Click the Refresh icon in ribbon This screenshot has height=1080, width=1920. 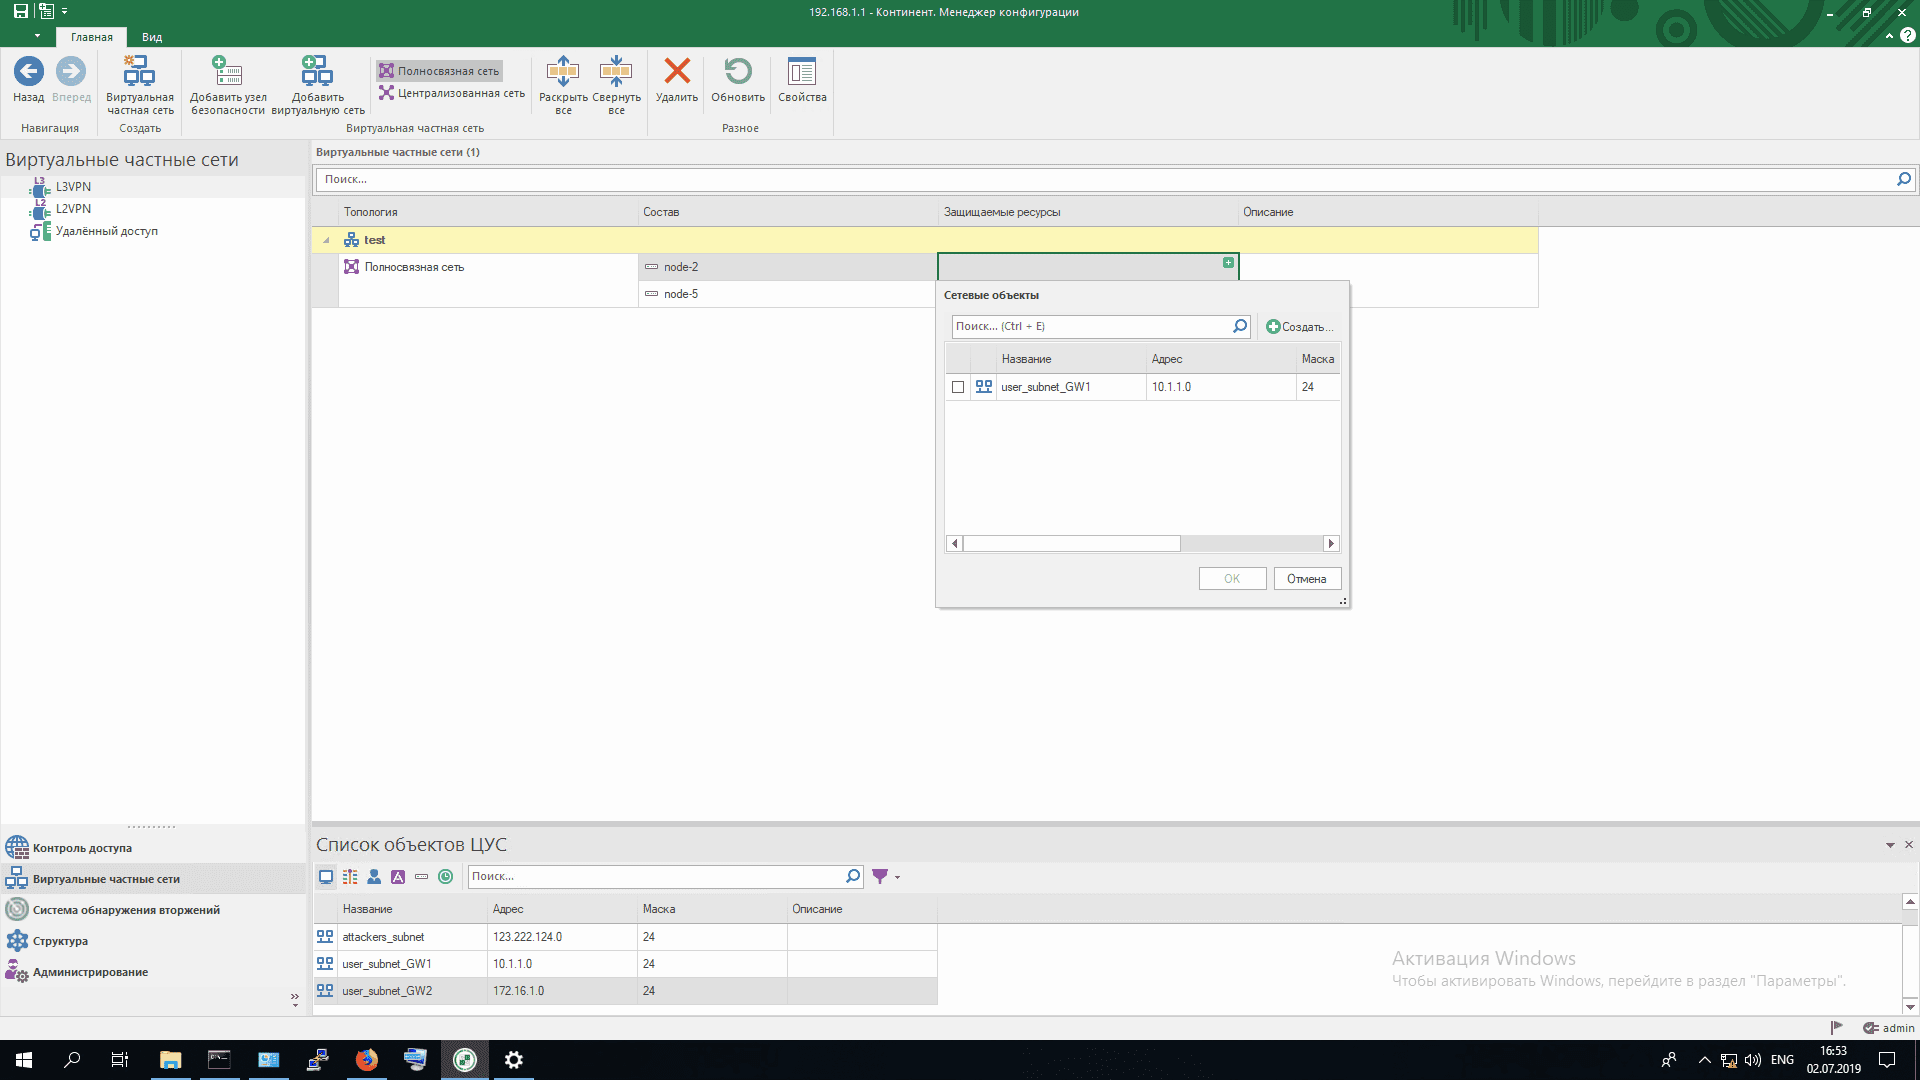point(738,72)
